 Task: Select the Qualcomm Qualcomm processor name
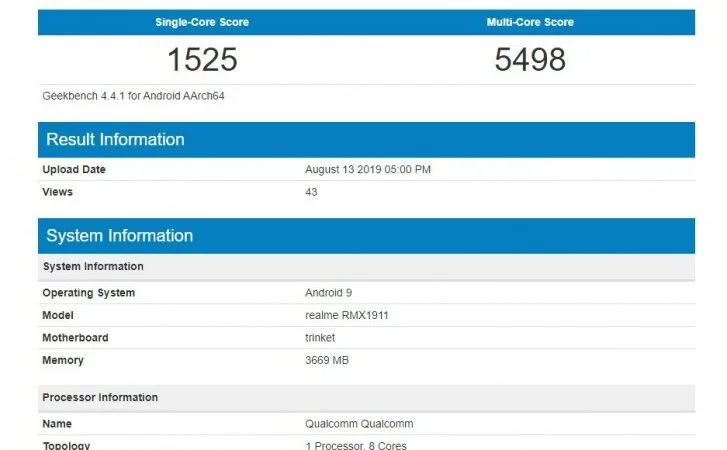click(x=359, y=424)
